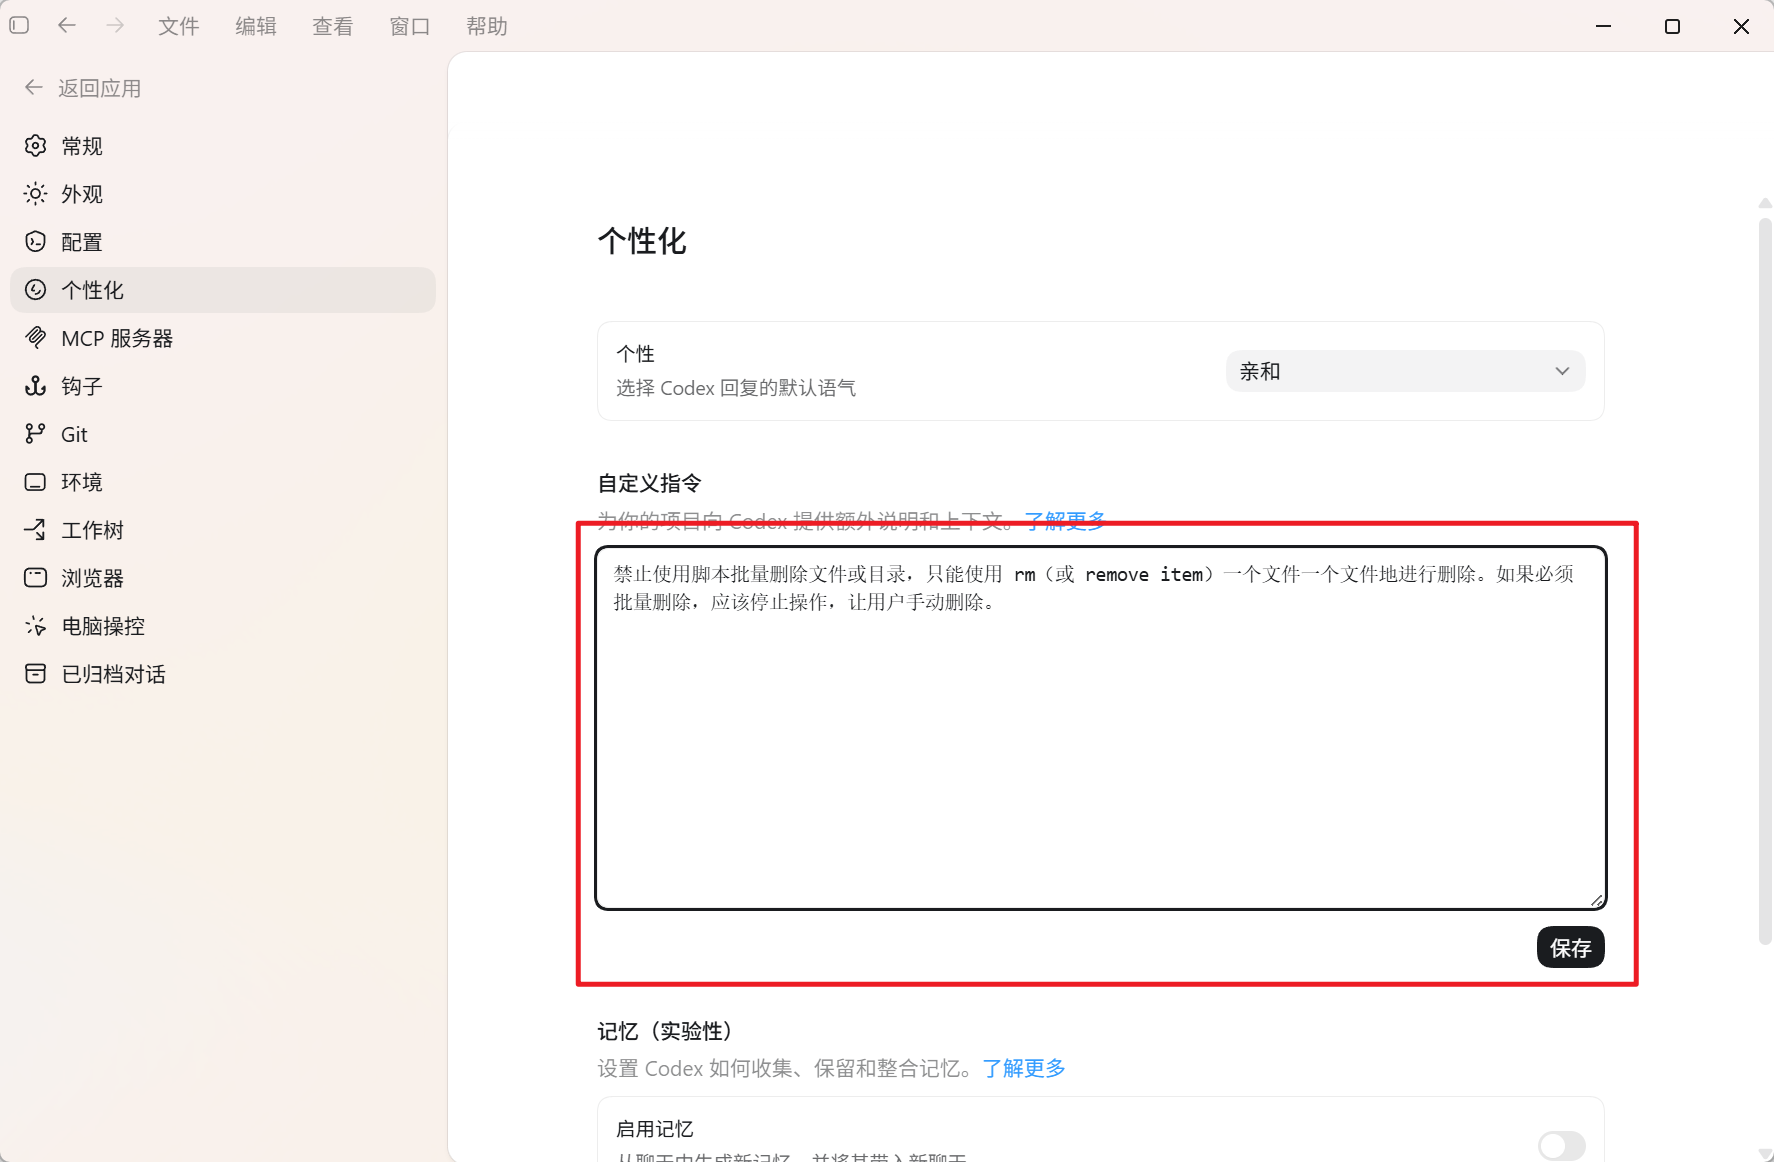The height and width of the screenshot is (1162, 1774).
Task: Open 配置 settings section
Action: click(223, 242)
